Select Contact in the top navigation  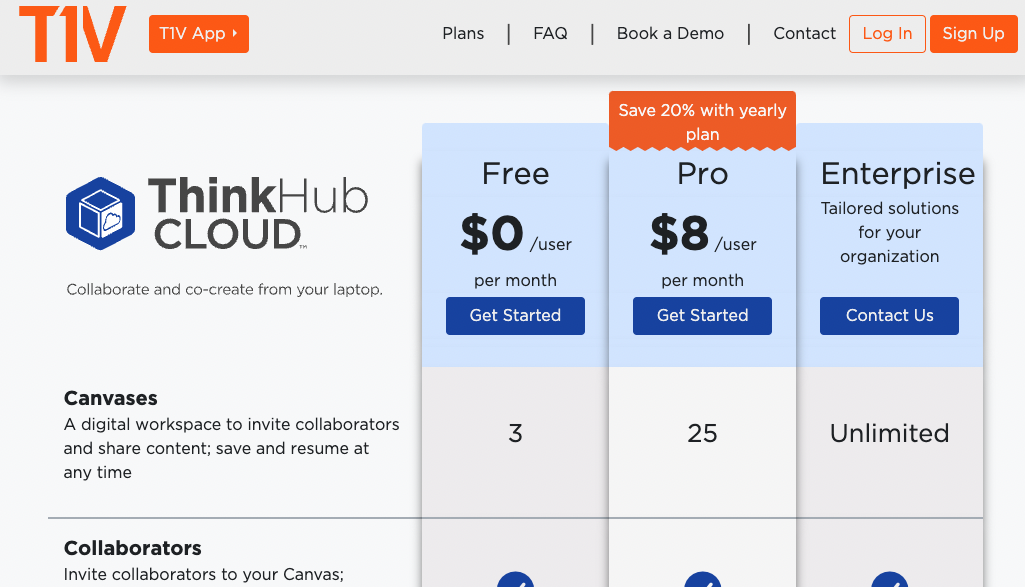coord(804,33)
